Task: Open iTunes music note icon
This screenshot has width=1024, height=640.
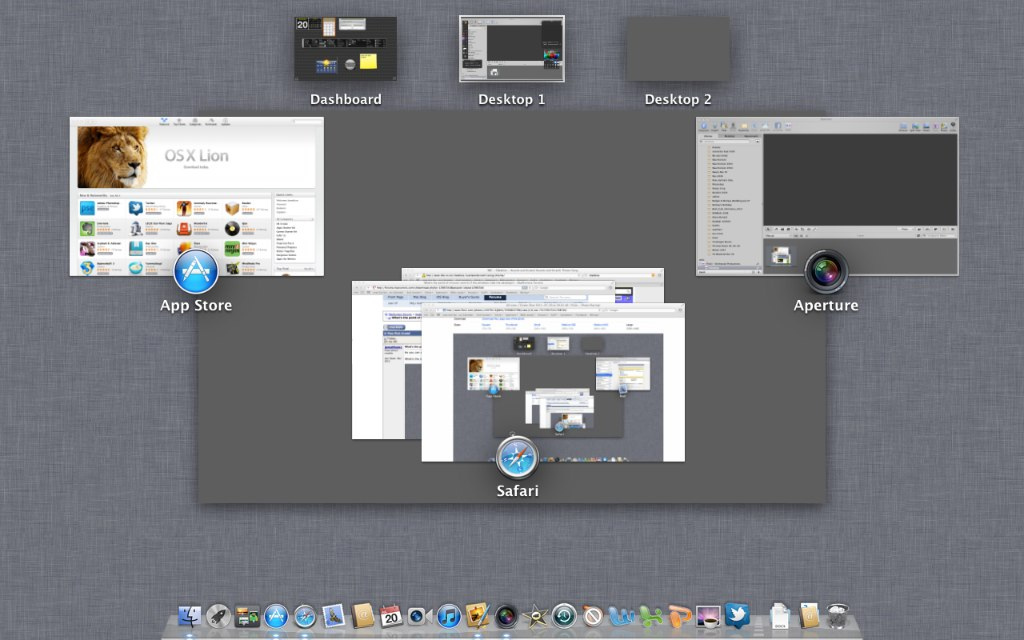Action: coord(449,616)
